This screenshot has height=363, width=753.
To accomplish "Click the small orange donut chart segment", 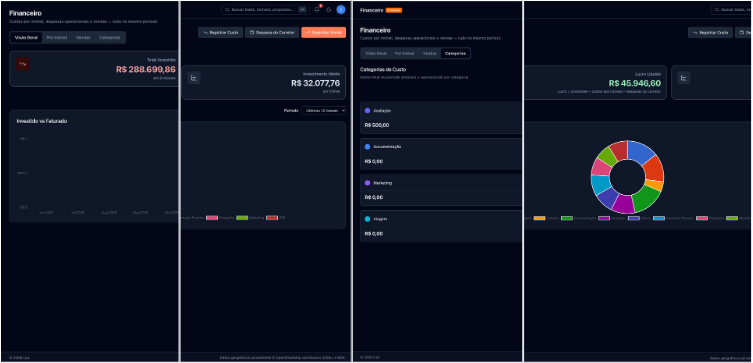I will 654,185.
